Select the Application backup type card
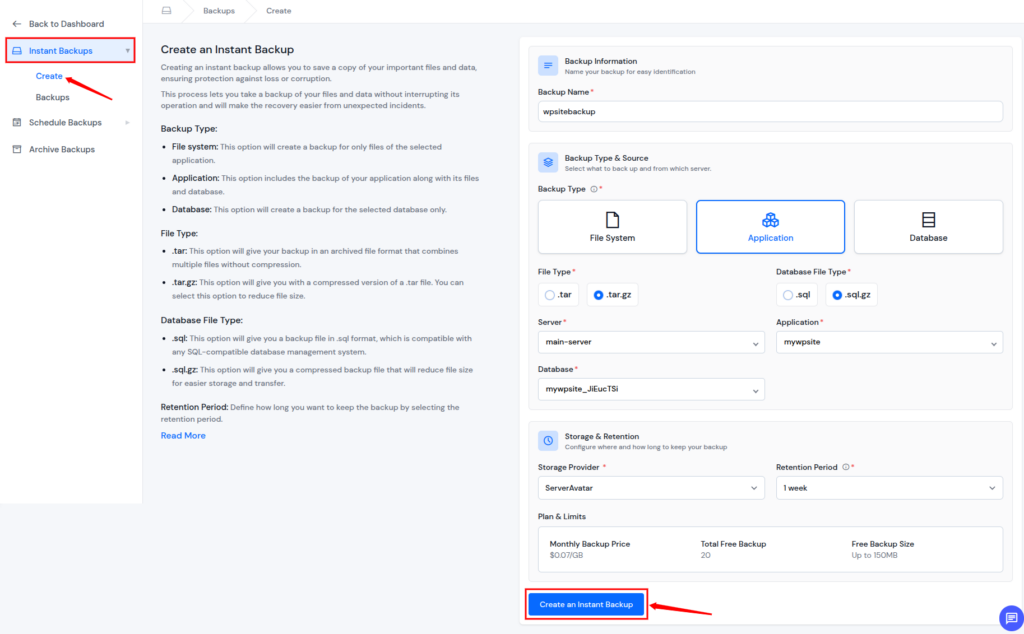Viewport: 1024px width, 634px height. [x=770, y=226]
